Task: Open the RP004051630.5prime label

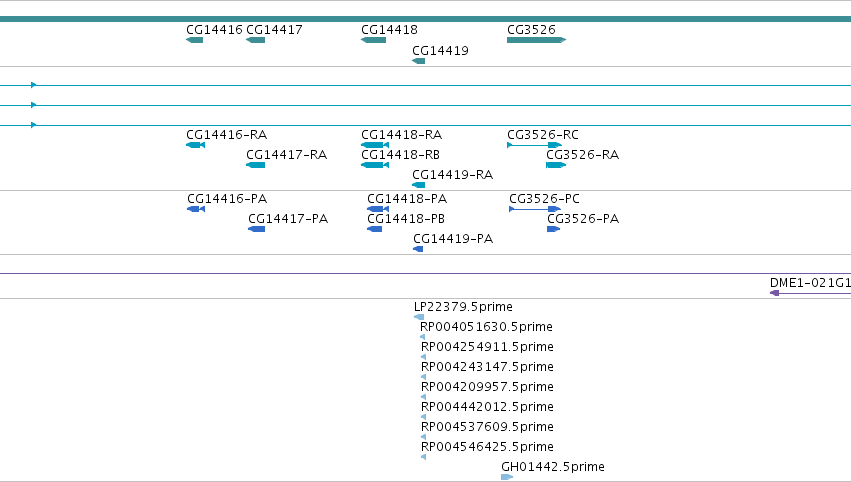Action: tap(486, 327)
